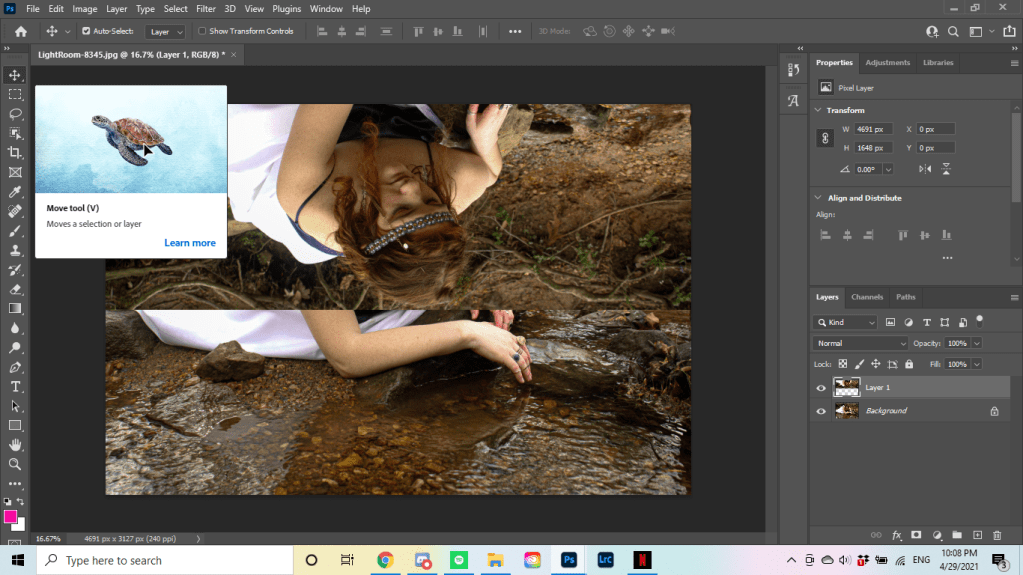Open the Filter menu
Screen dimensions: 1023x575
point(206,9)
